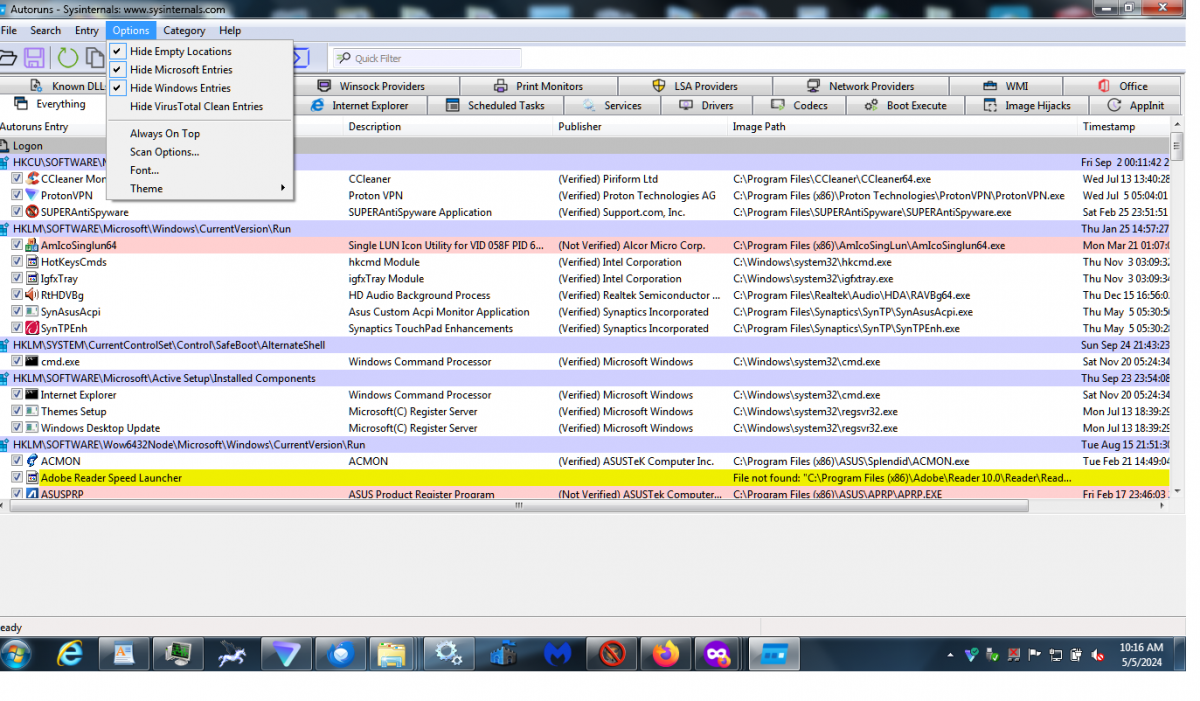1200x701 pixels.
Task: Uncheck the IgfxTray entry checkbox
Action: coord(17,279)
